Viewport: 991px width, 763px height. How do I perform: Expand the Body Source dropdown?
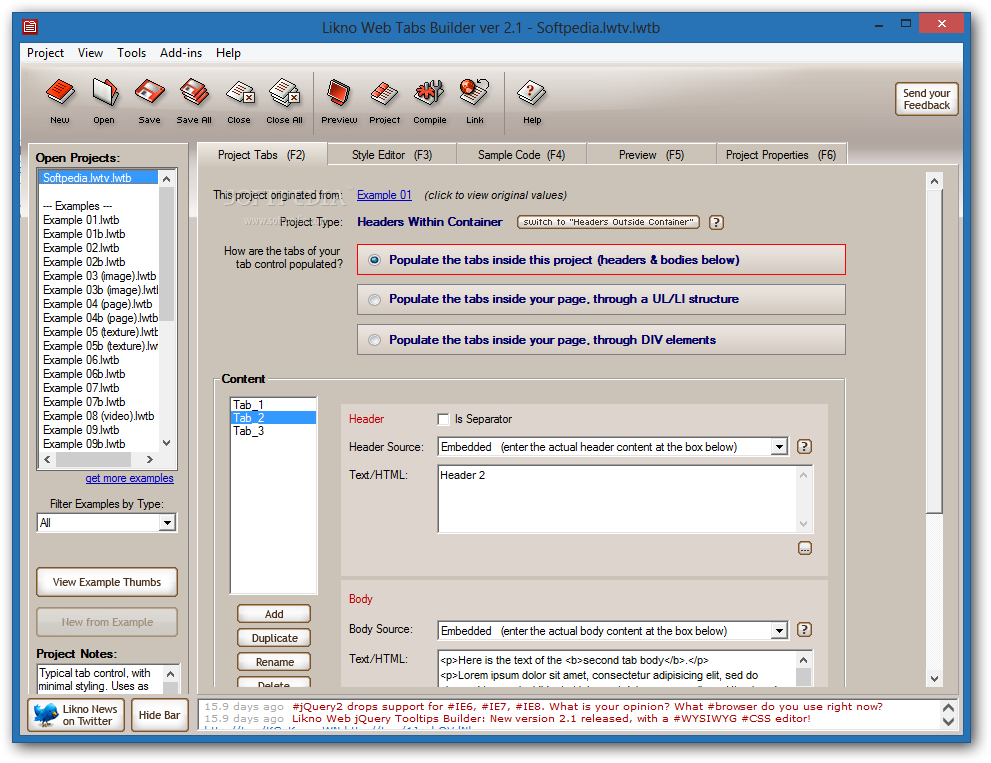coord(780,631)
